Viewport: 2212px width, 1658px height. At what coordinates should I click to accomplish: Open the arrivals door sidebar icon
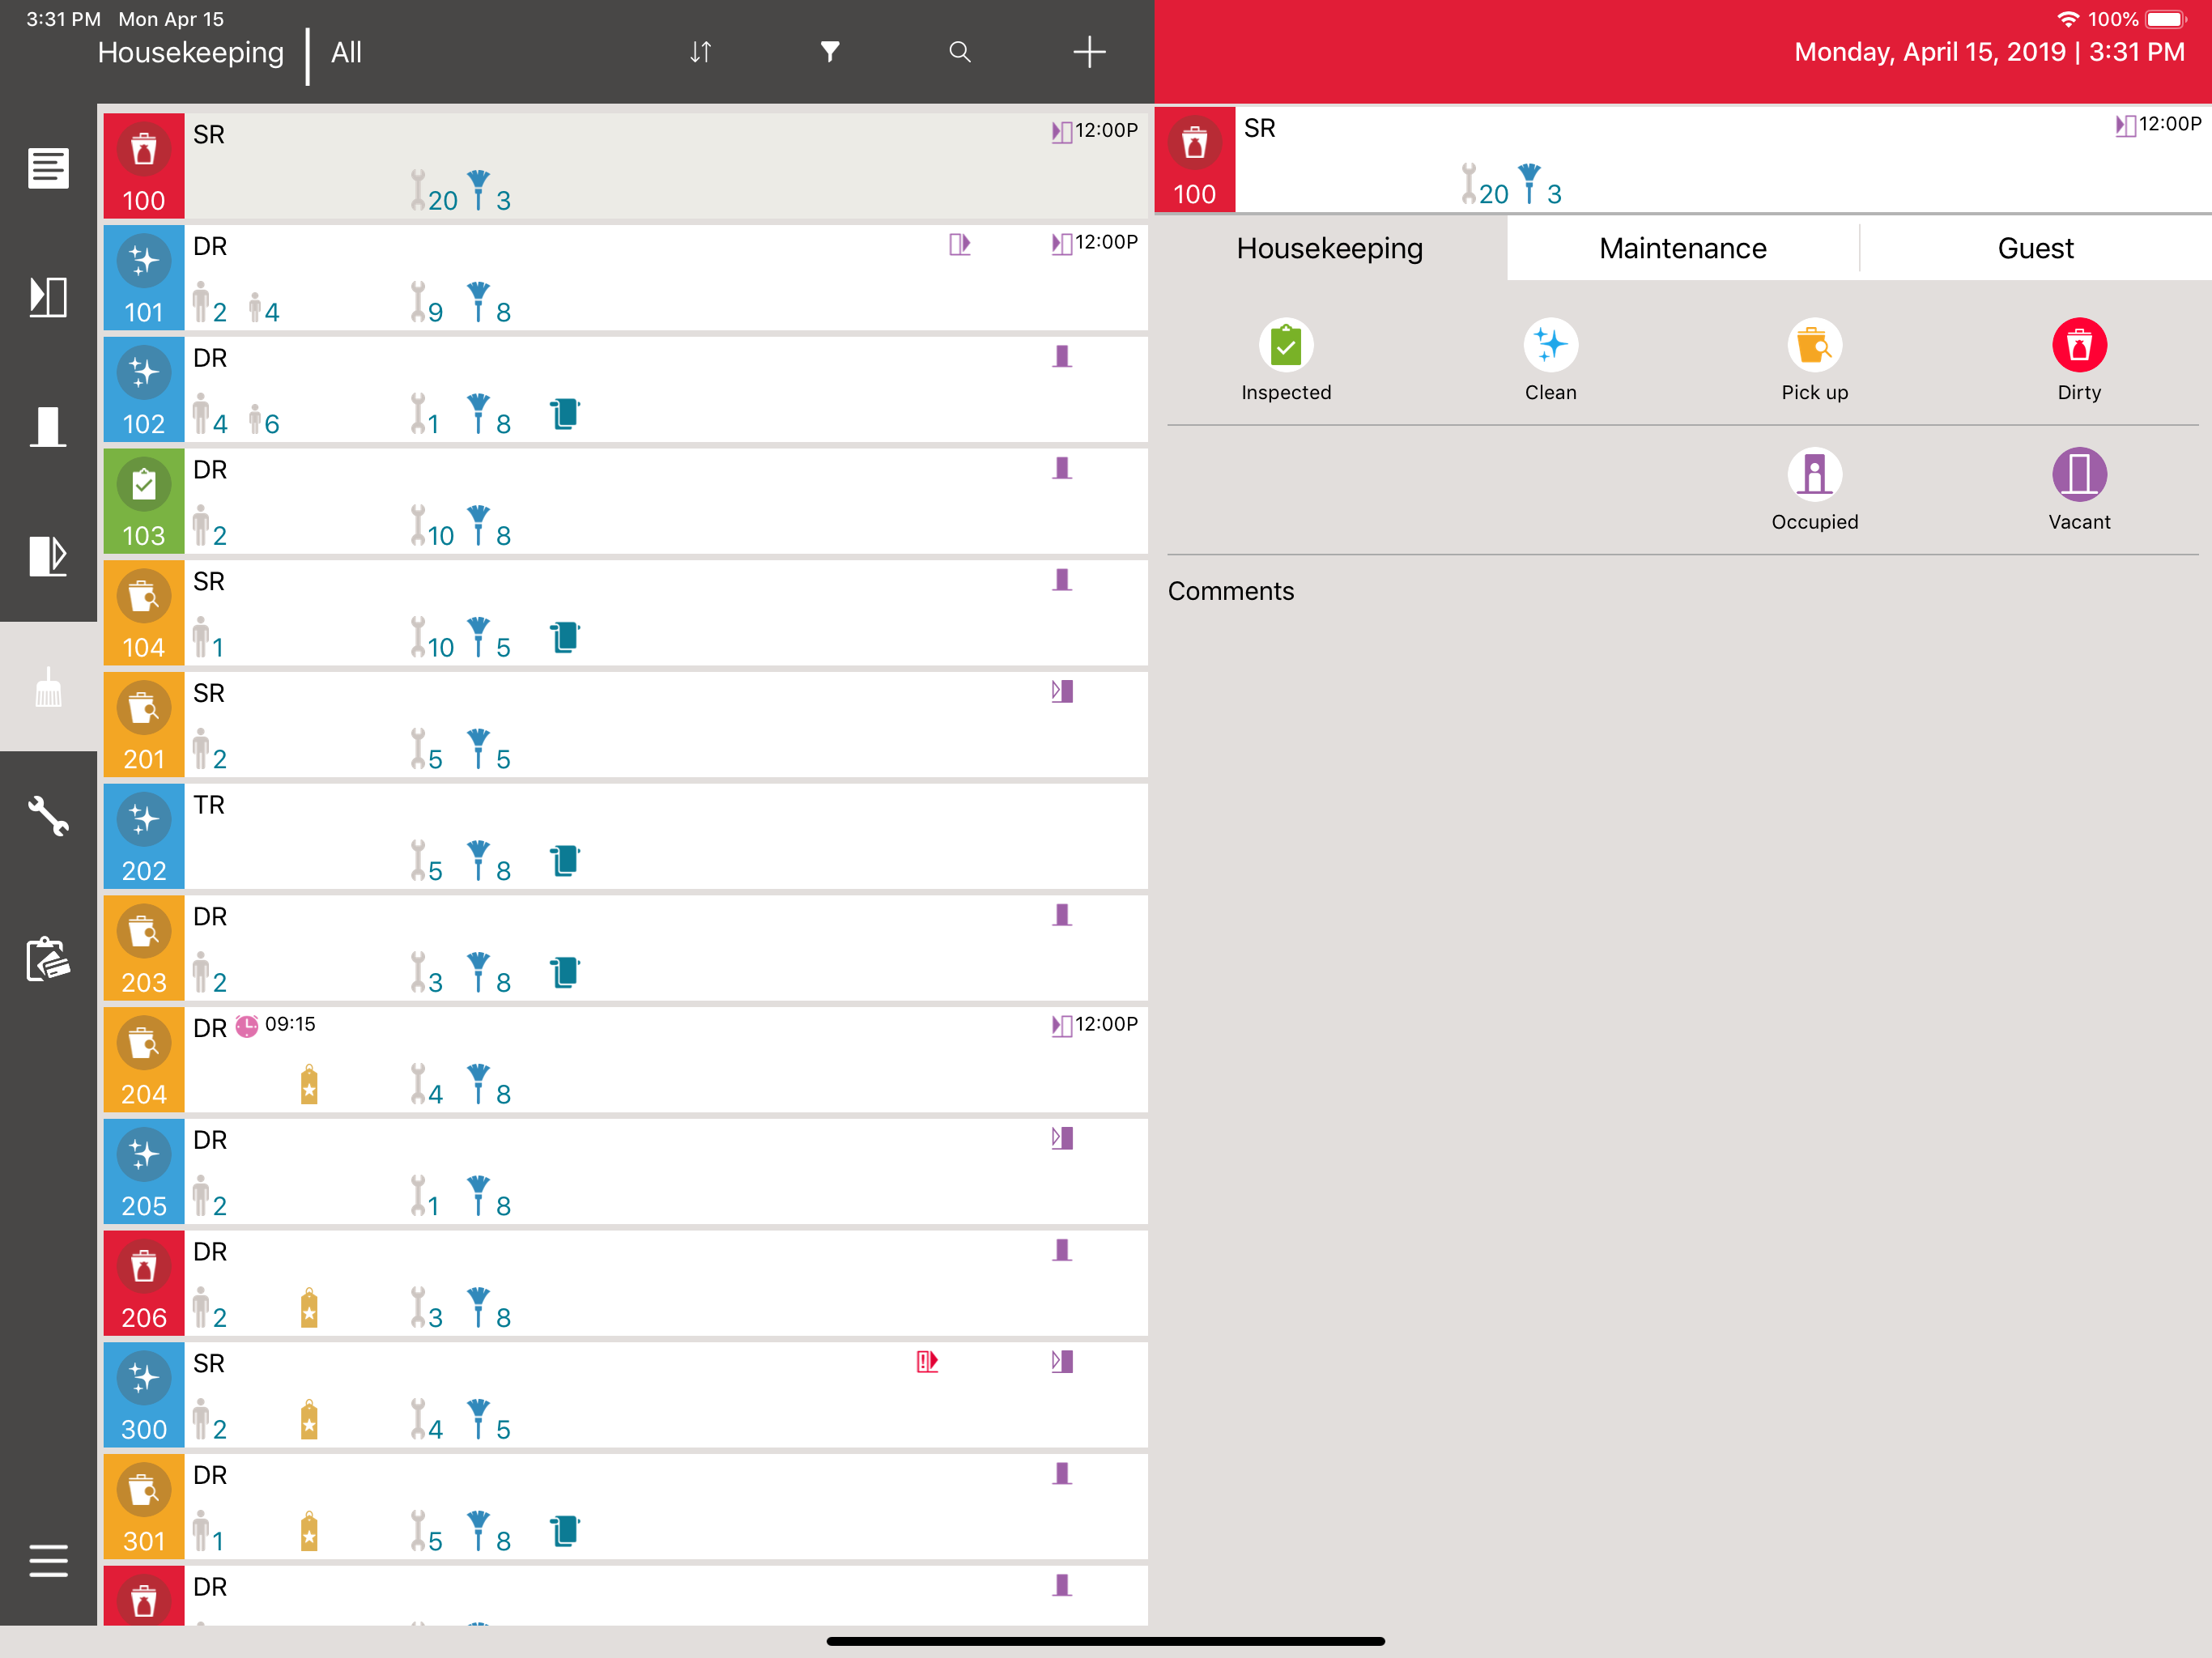pyautogui.click(x=48, y=297)
